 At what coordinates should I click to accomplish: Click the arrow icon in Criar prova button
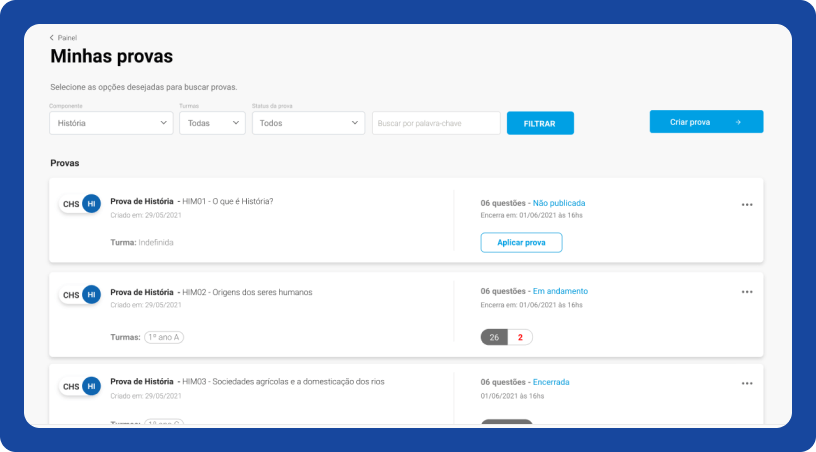click(x=738, y=122)
